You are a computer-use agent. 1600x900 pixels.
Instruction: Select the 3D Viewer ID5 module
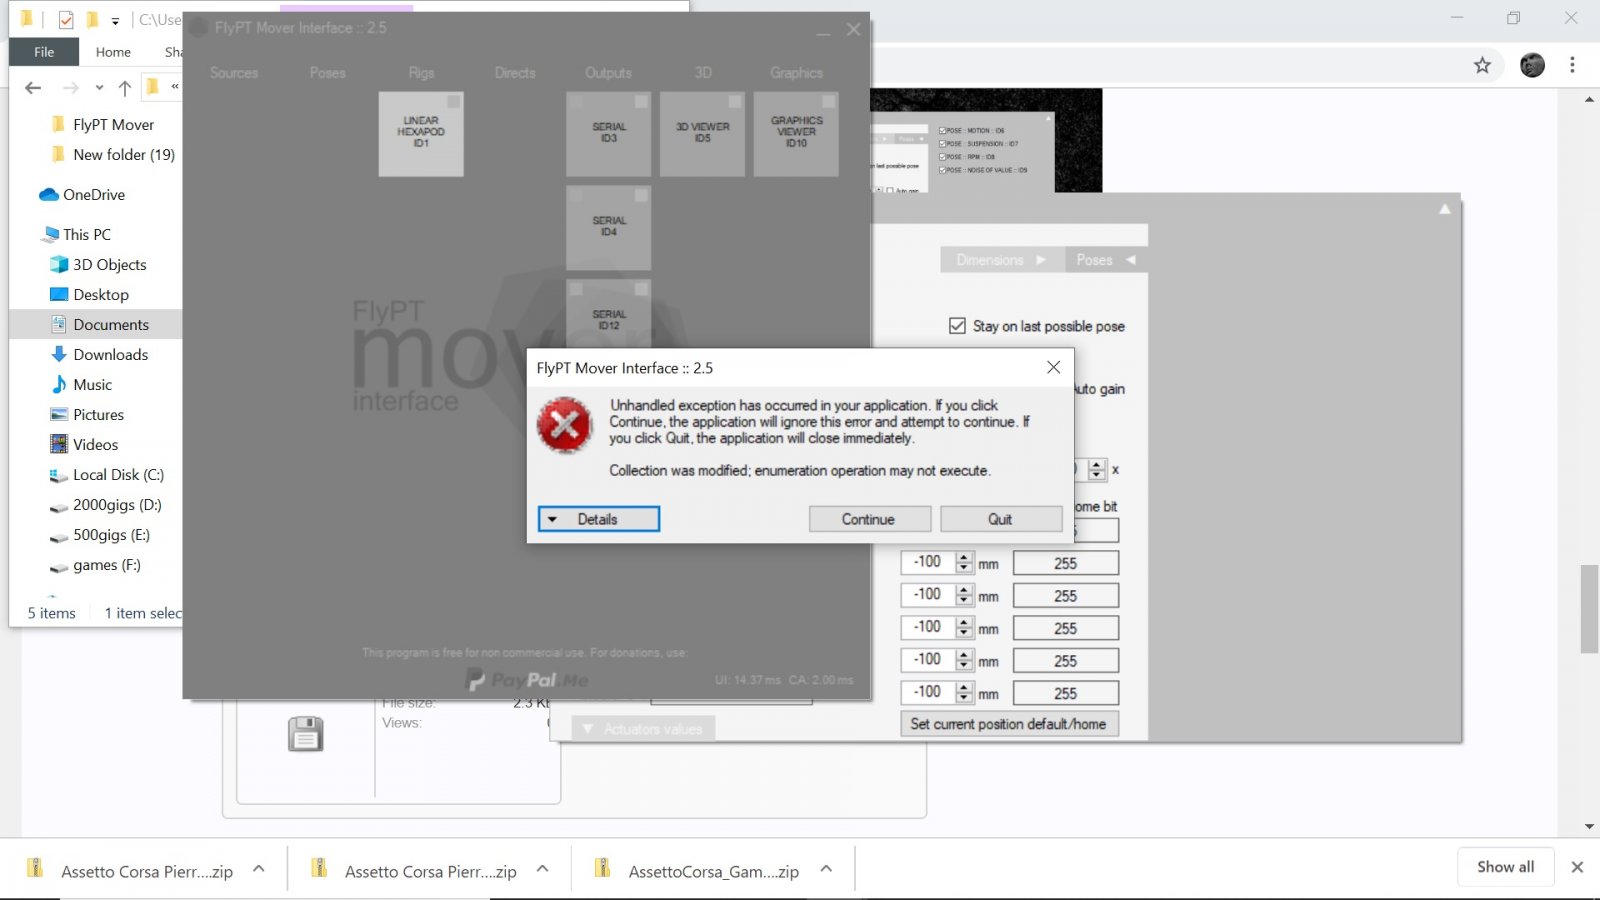point(702,134)
